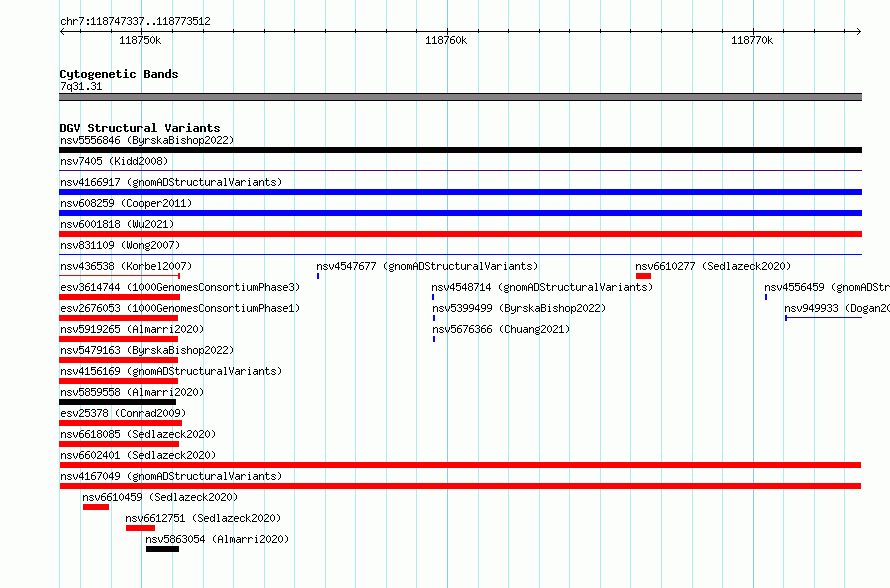Open nsv5863054 (Almarri2020) label
The width and height of the screenshot is (890, 588).
pyautogui.click(x=217, y=539)
